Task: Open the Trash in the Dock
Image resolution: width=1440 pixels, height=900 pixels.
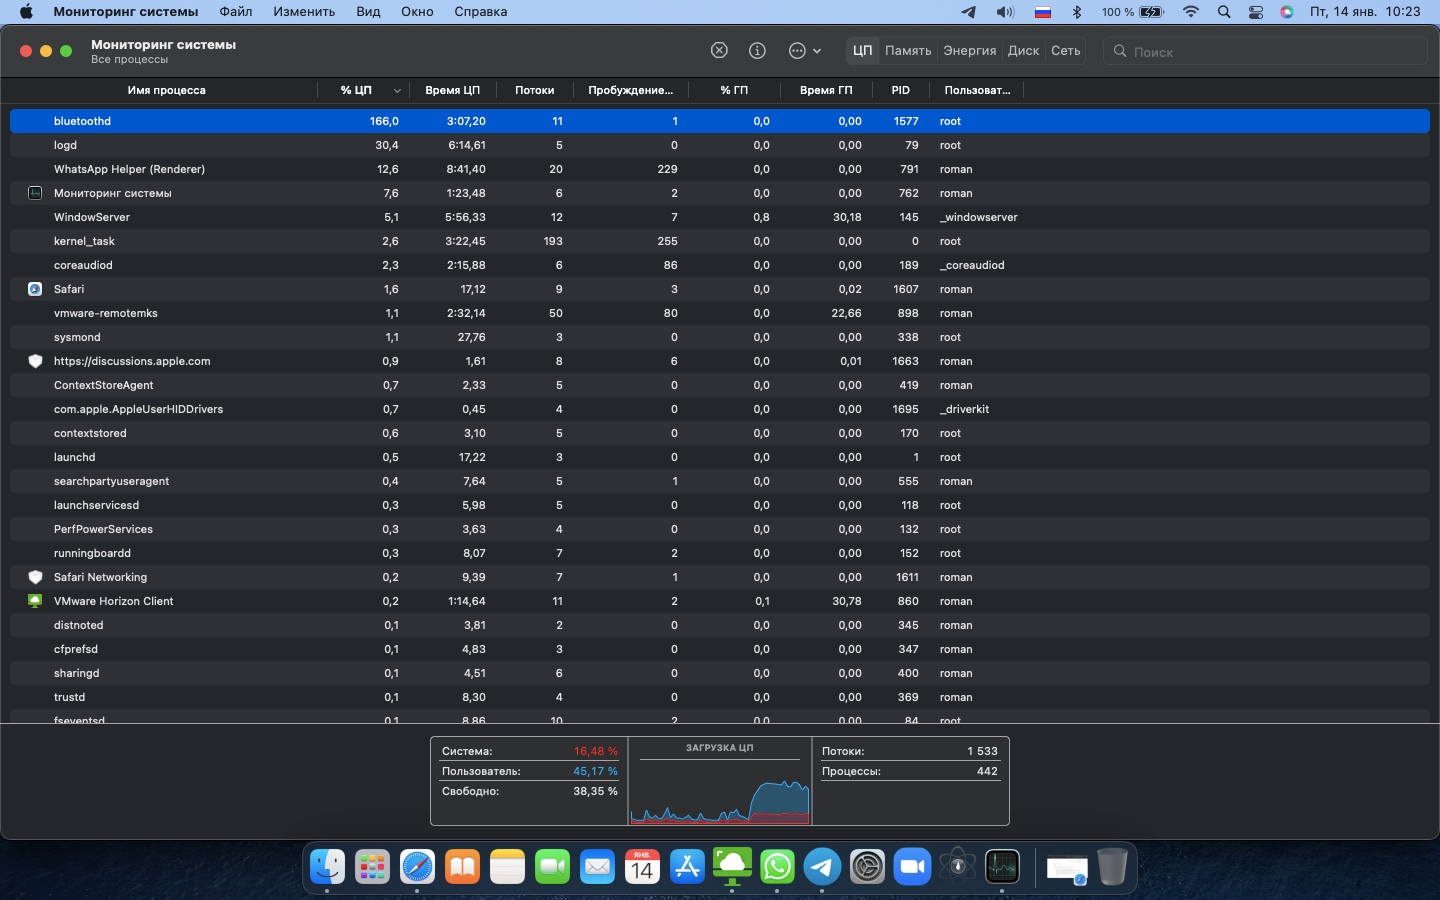Action: [1112, 866]
